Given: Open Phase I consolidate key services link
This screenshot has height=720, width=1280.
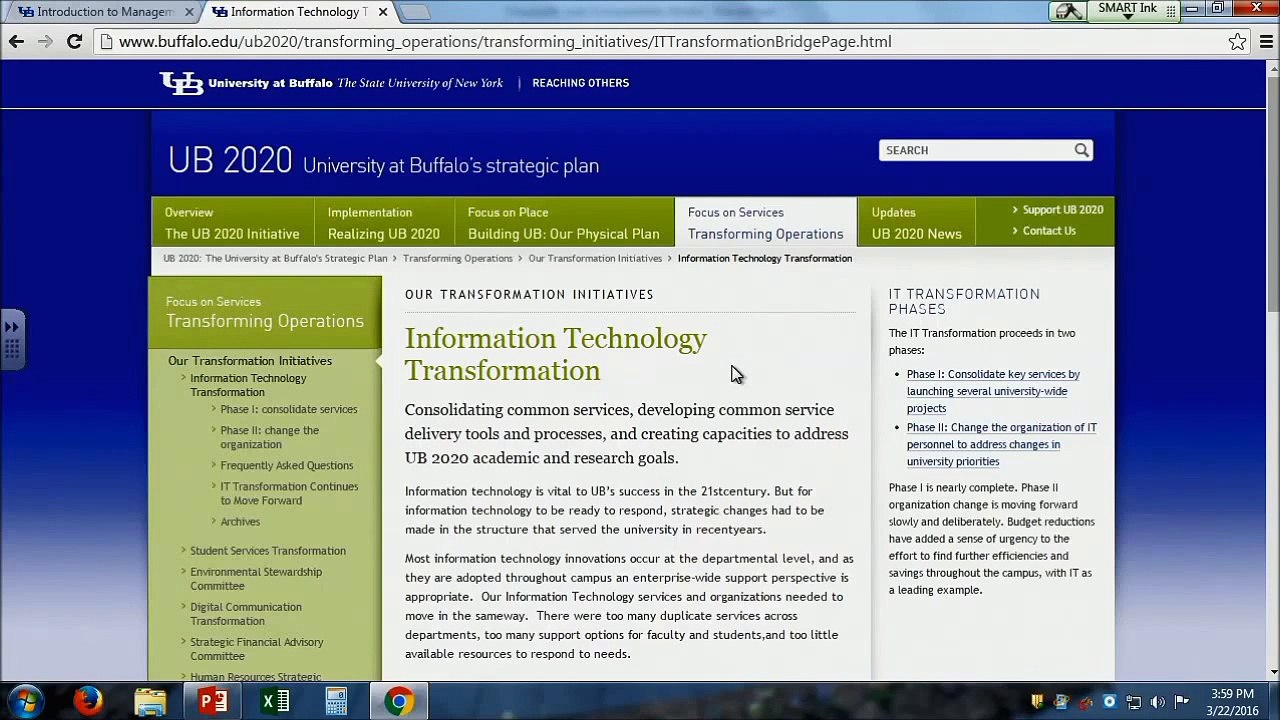Looking at the screenshot, I should [993, 391].
